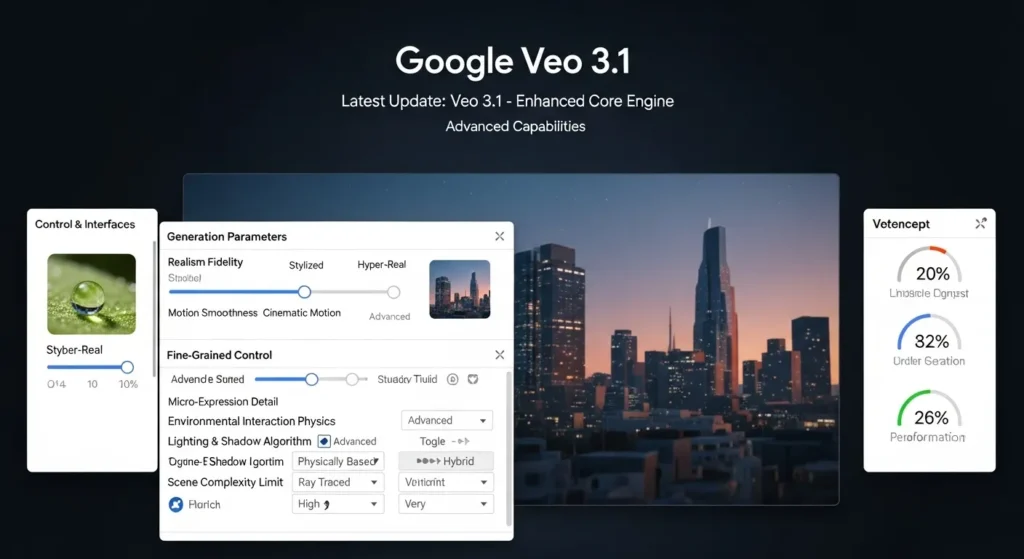This screenshot has height=559, width=1024.
Task: Click the Realism Fidelity slider handle
Action: (x=304, y=292)
